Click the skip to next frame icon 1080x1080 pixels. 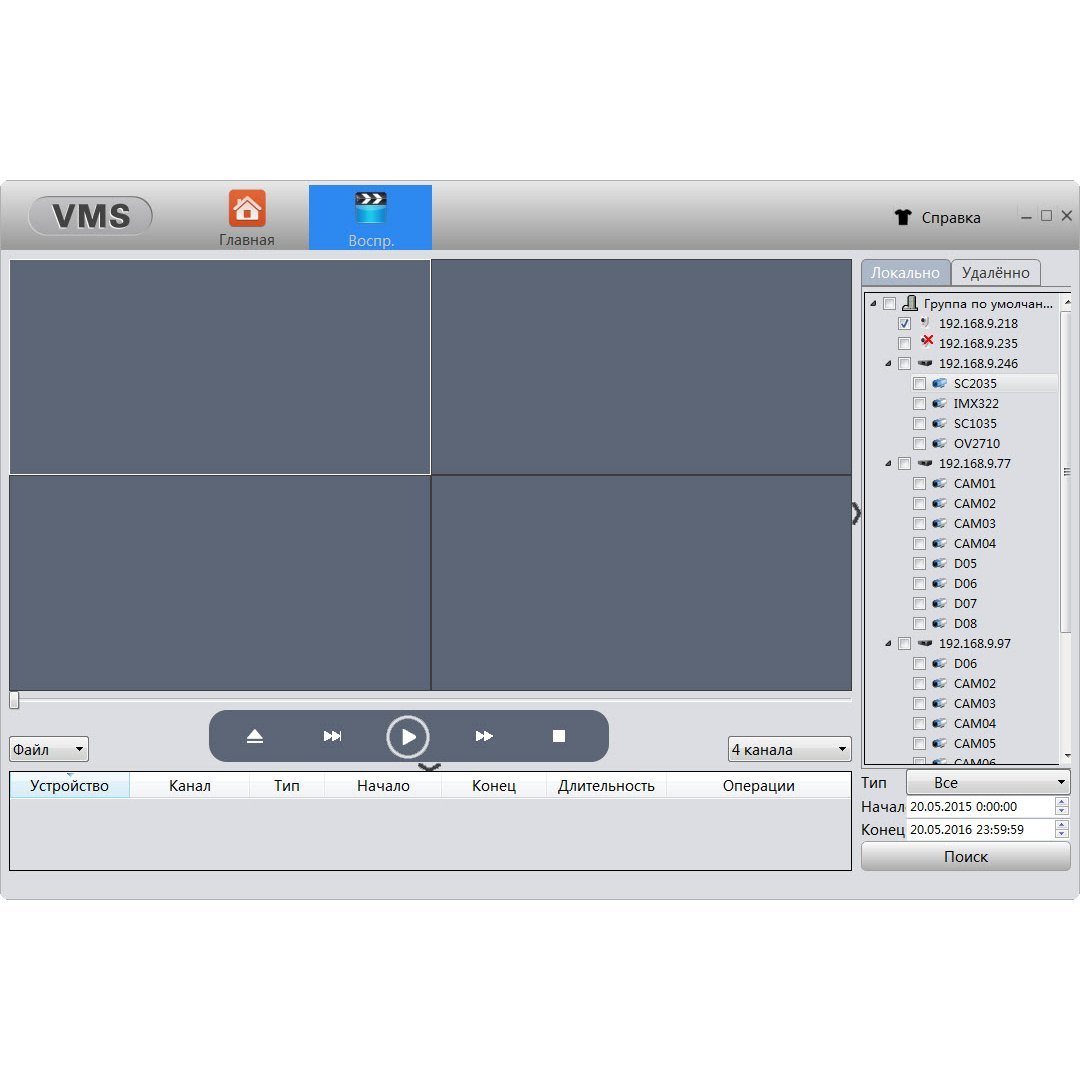[x=333, y=736]
